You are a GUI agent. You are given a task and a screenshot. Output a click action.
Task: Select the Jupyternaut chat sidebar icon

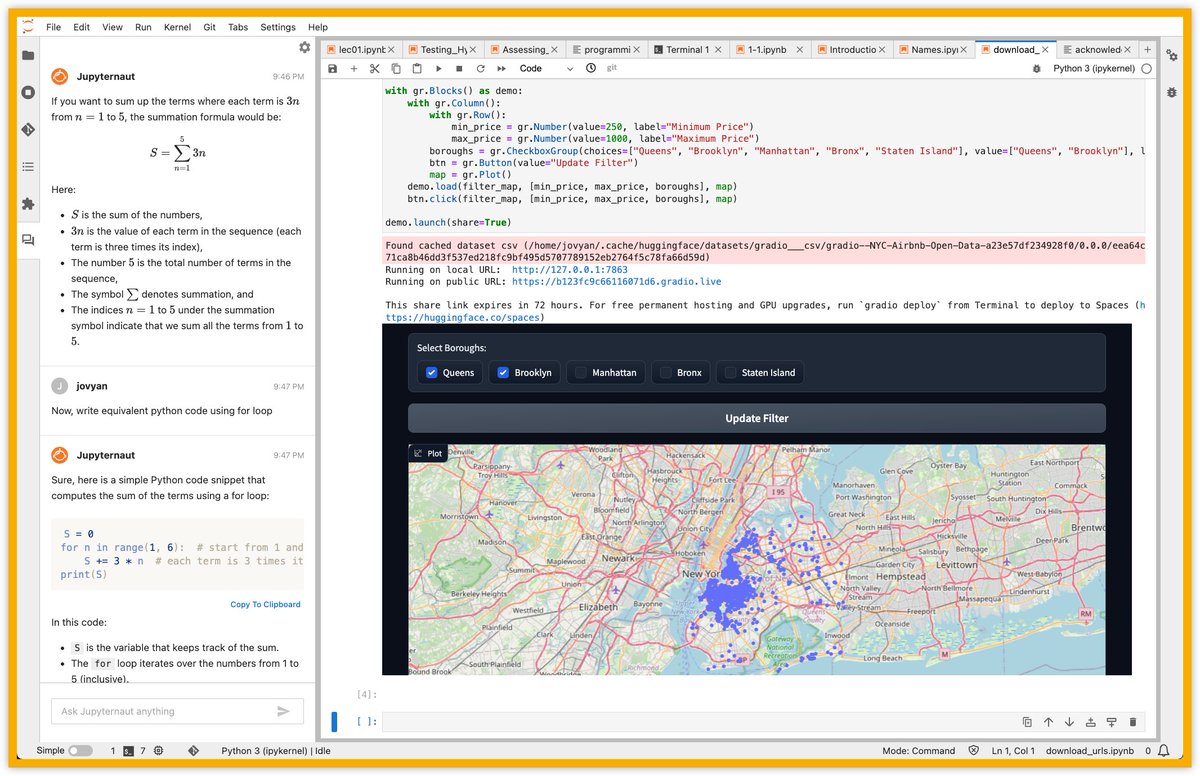[28, 240]
